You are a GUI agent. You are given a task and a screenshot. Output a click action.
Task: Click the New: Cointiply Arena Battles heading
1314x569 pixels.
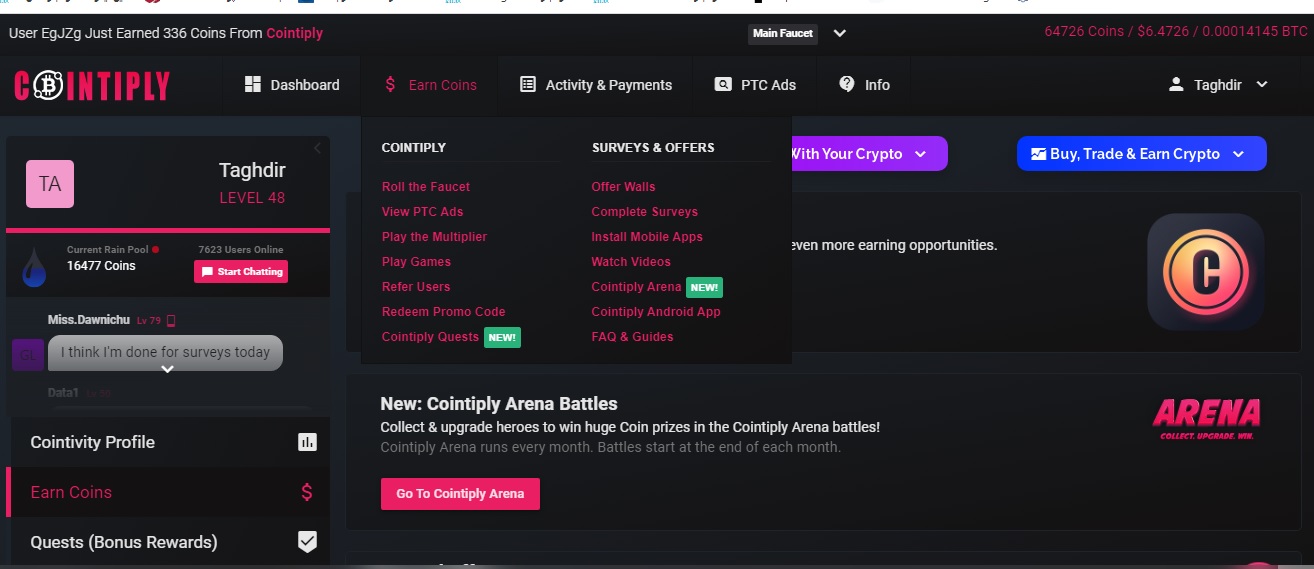(499, 404)
